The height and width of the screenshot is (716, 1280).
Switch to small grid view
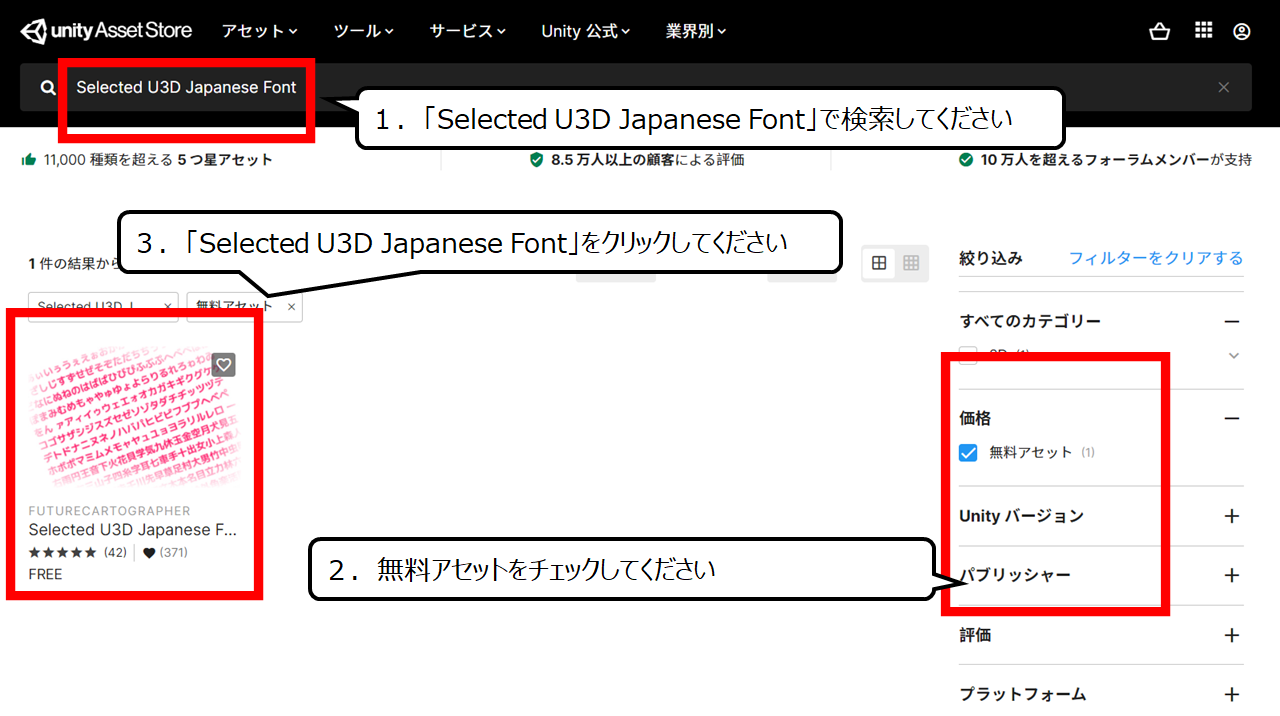[x=911, y=263]
